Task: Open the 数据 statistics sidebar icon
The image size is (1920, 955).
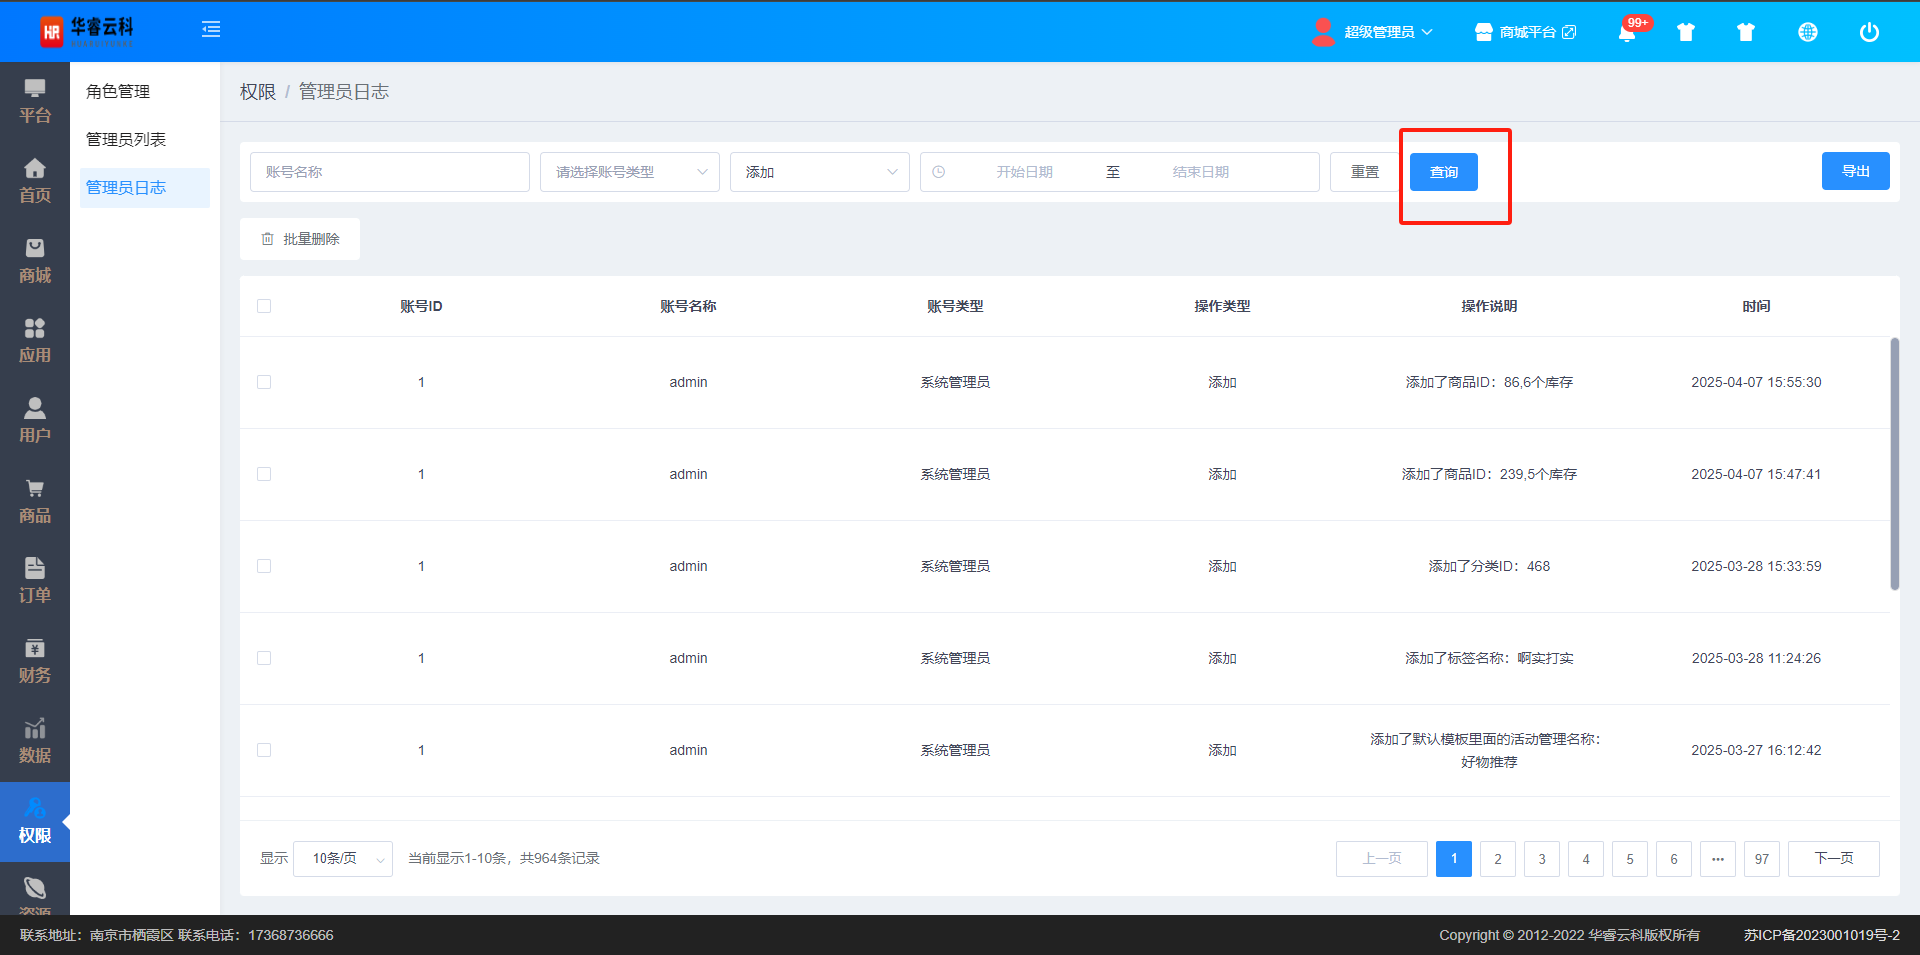Action: coord(35,741)
